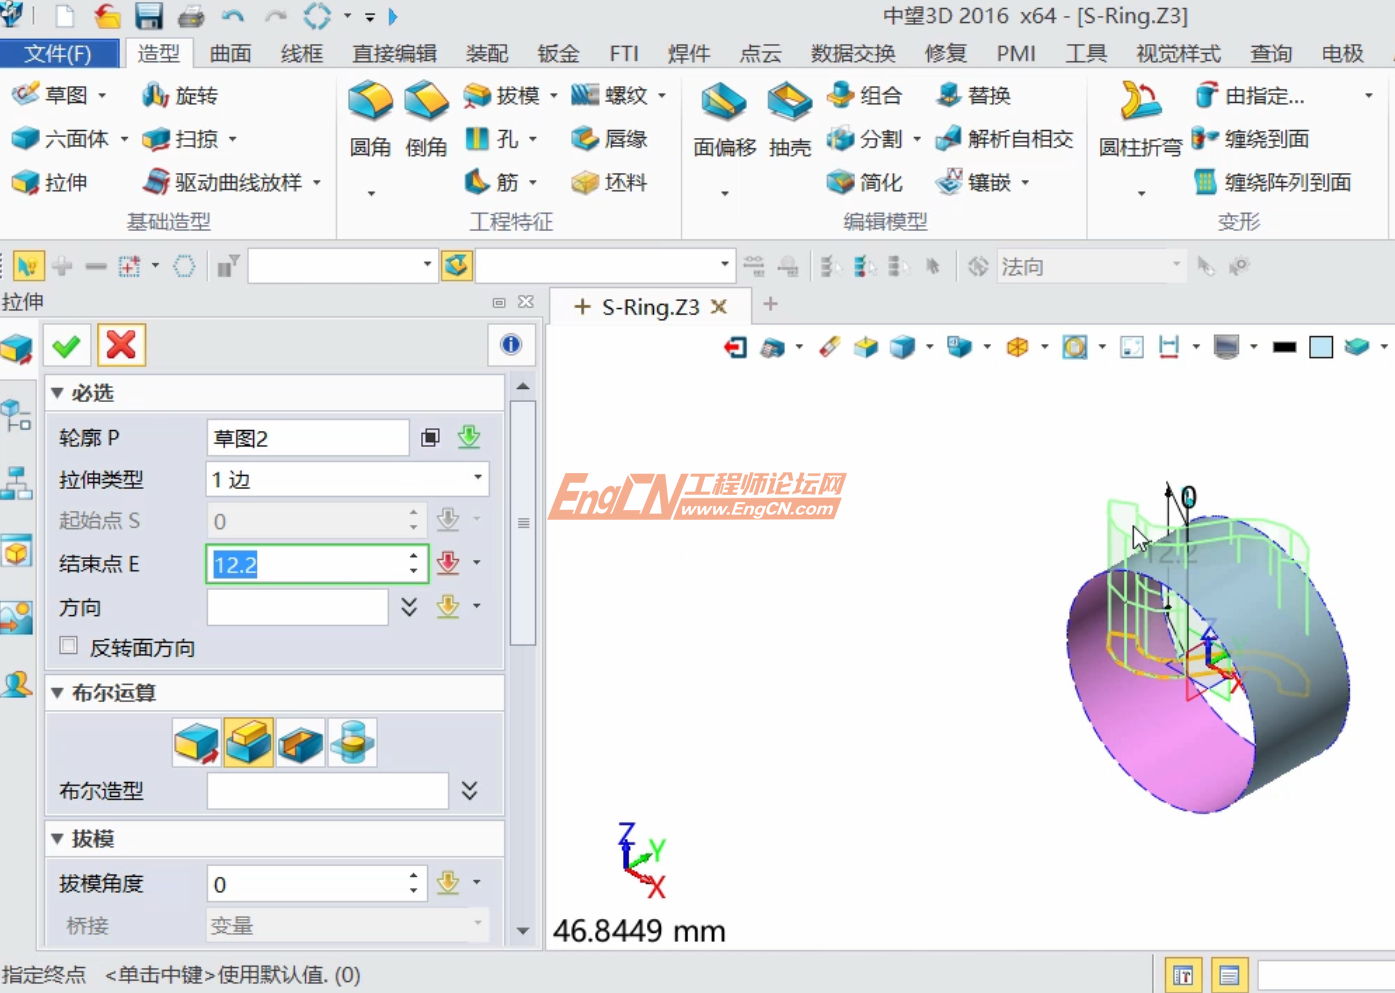Switch to the 曲面 ribbon tab

(x=229, y=53)
